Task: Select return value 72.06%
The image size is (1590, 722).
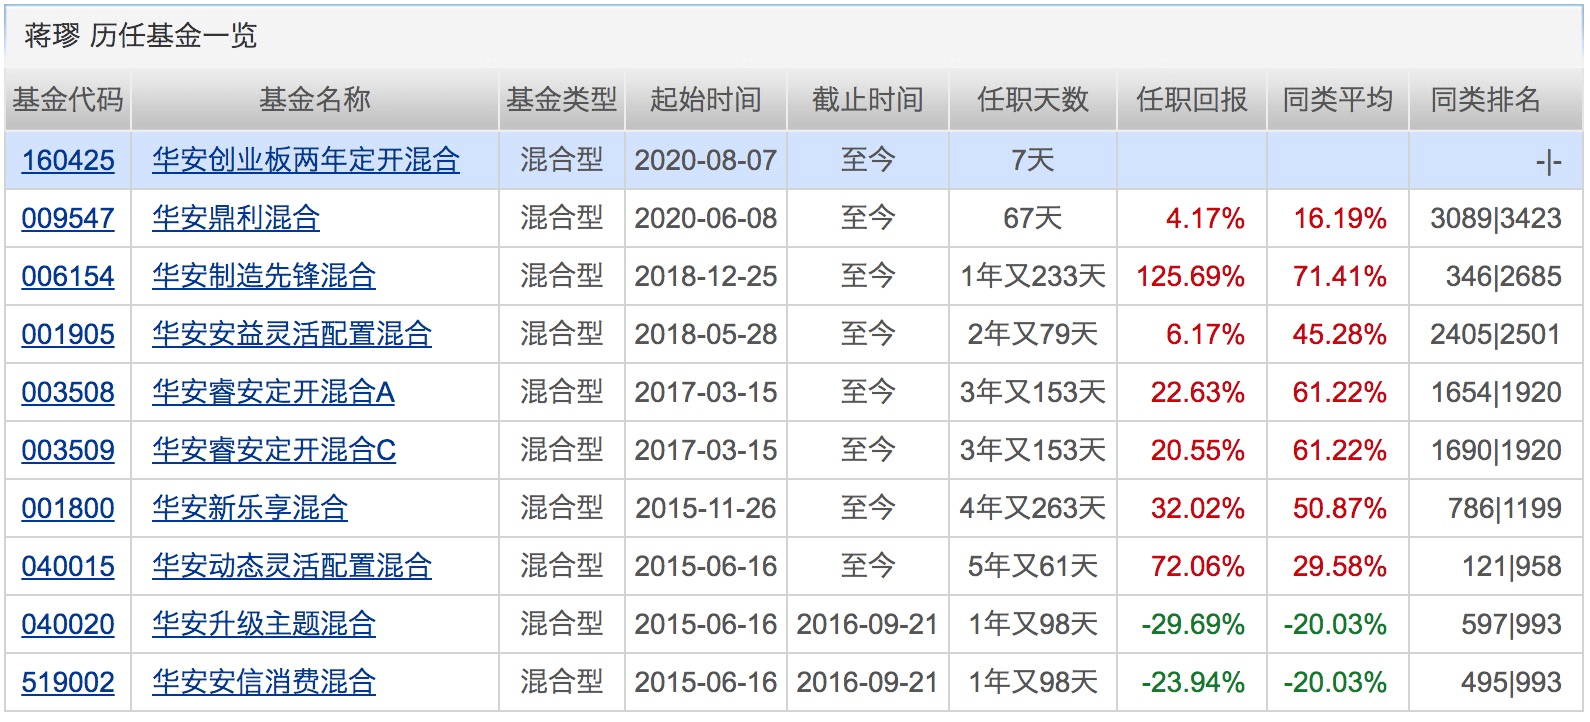Action: [x=1198, y=566]
